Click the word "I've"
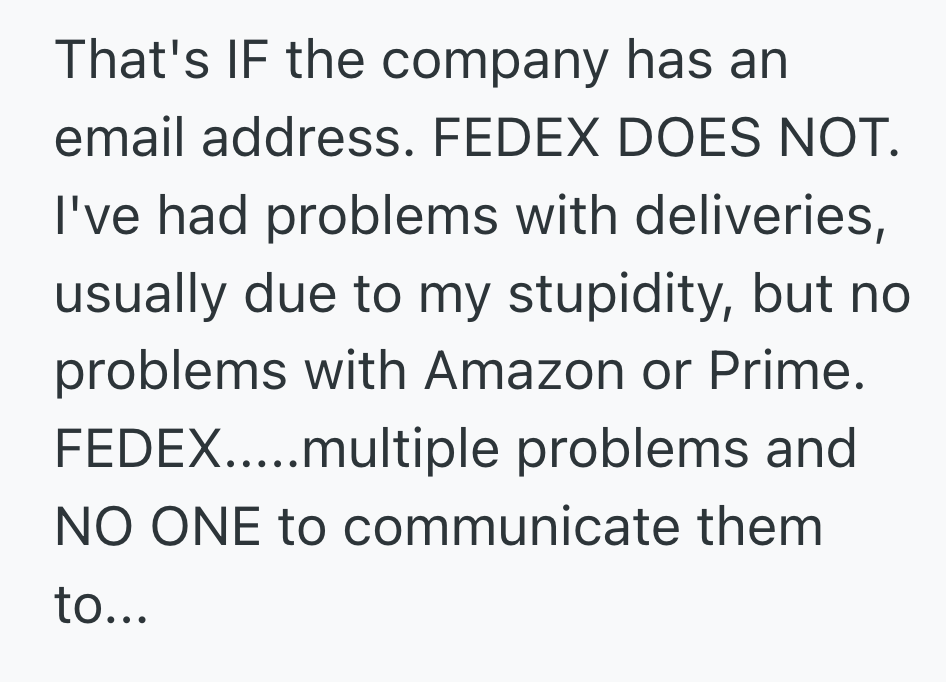The width and height of the screenshot is (946, 682). click(90, 216)
